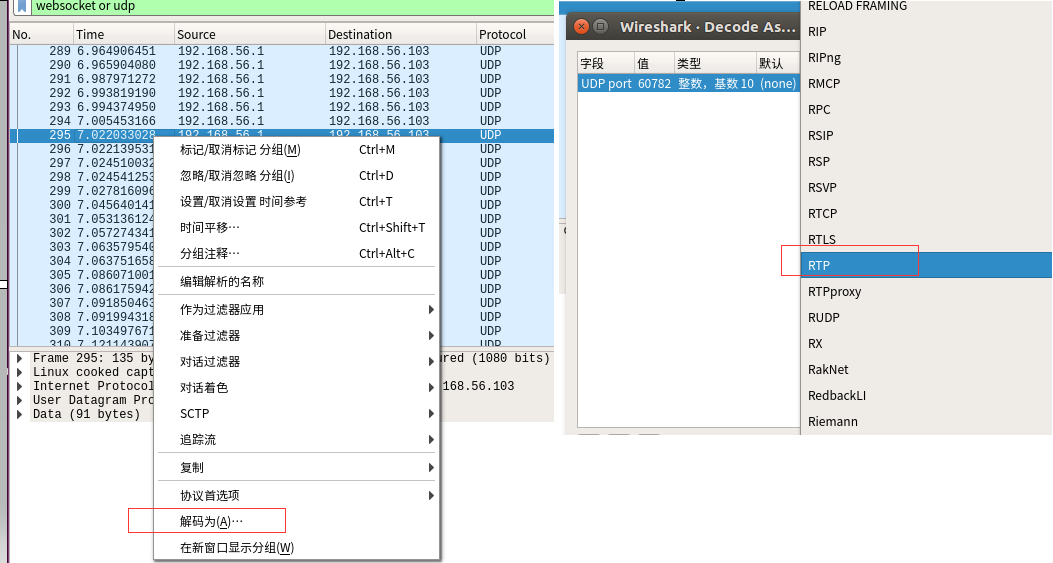Expand the Frame 295 detail tree node
Image resolution: width=1053 pixels, height=563 pixels.
pos(20,358)
